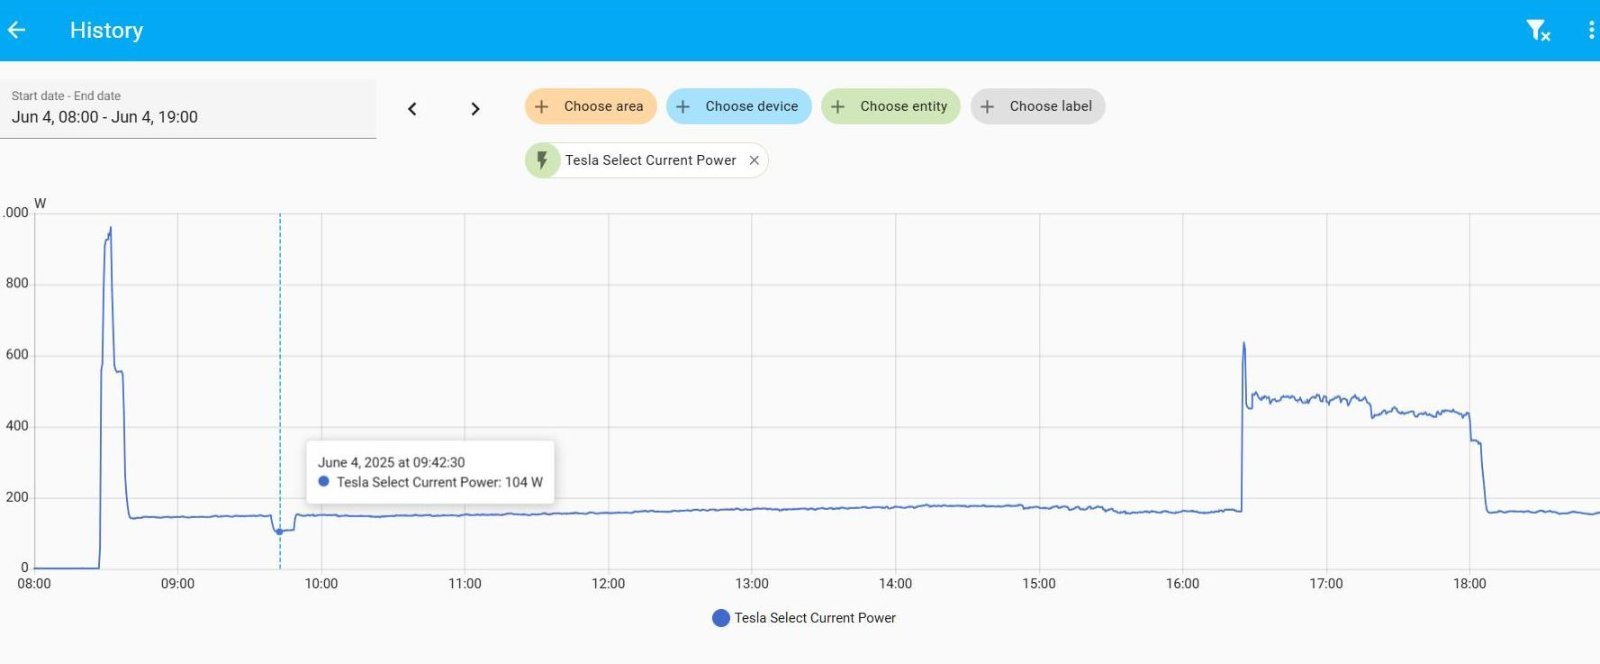Click the plus icon on Choose device
1600x664 pixels.
pos(683,106)
